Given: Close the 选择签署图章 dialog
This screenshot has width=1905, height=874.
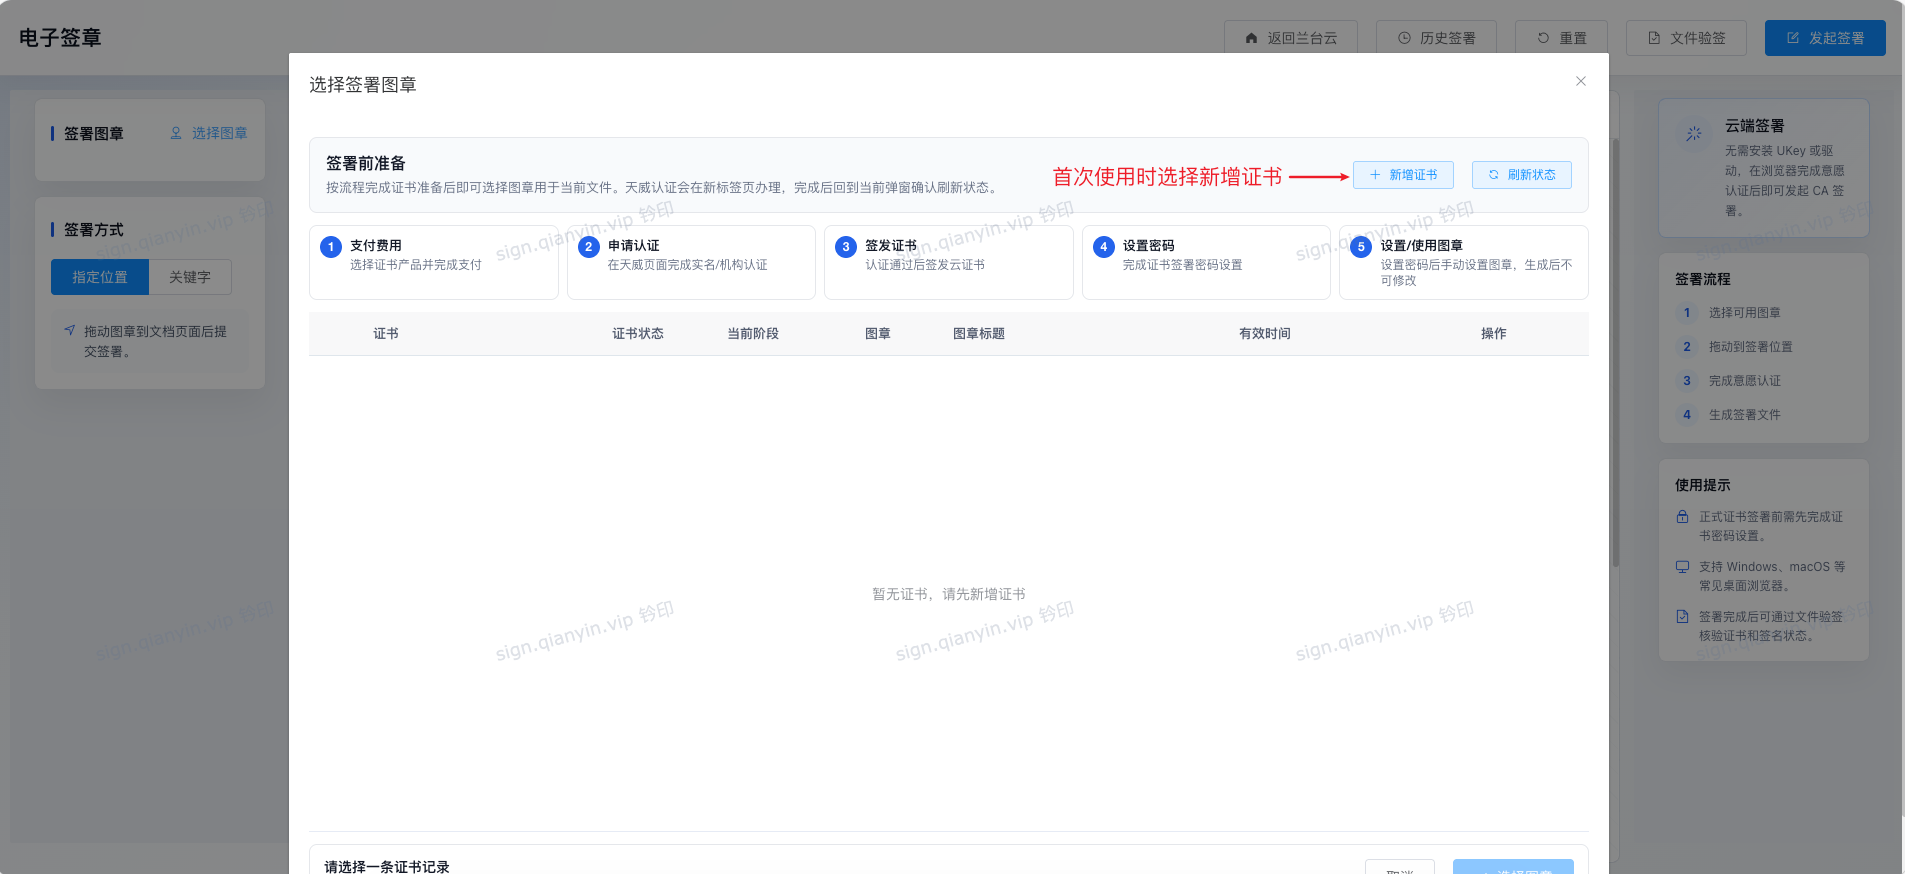Looking at the screenshot, I should tap(1581, 81).
